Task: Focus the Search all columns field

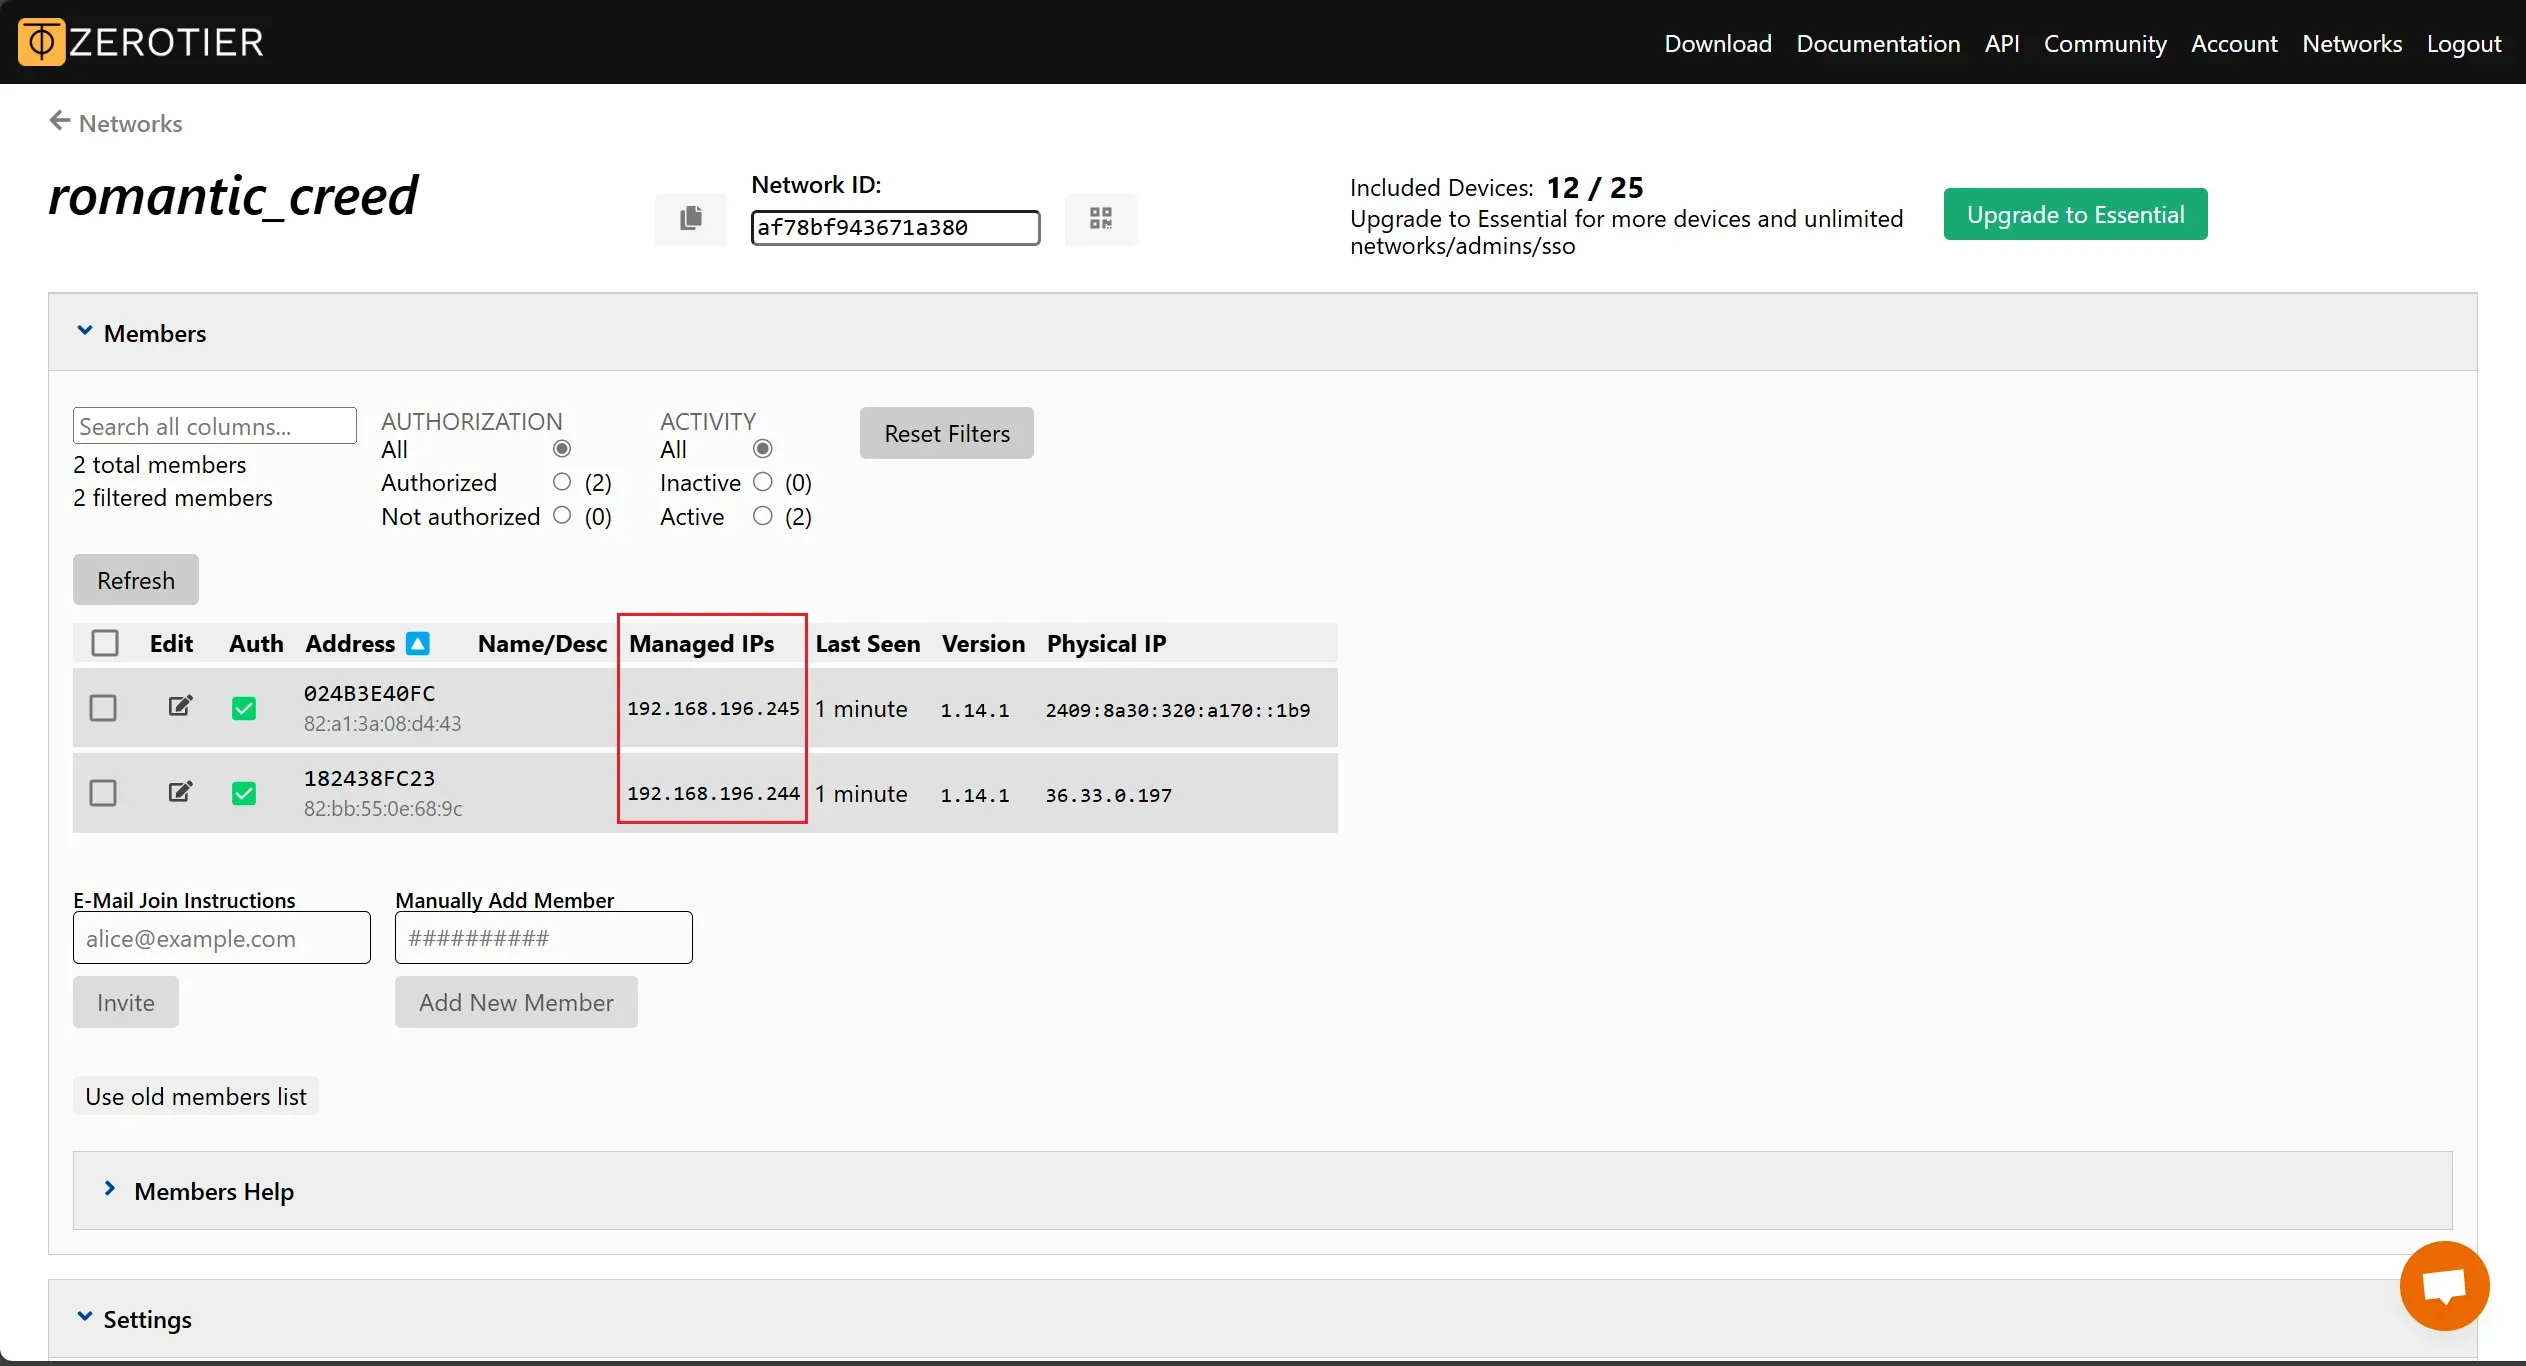Action: click(214, 426)
